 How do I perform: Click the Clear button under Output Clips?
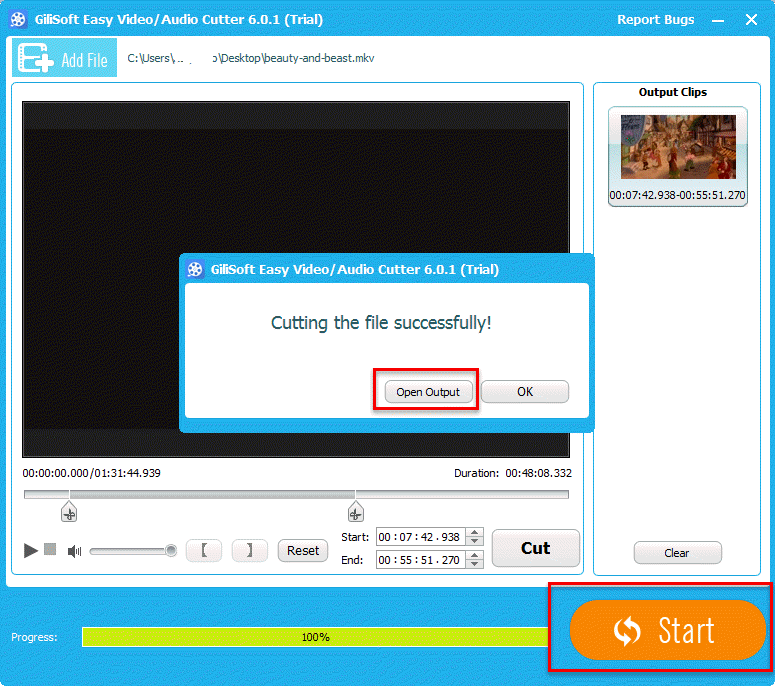(677, 553)
